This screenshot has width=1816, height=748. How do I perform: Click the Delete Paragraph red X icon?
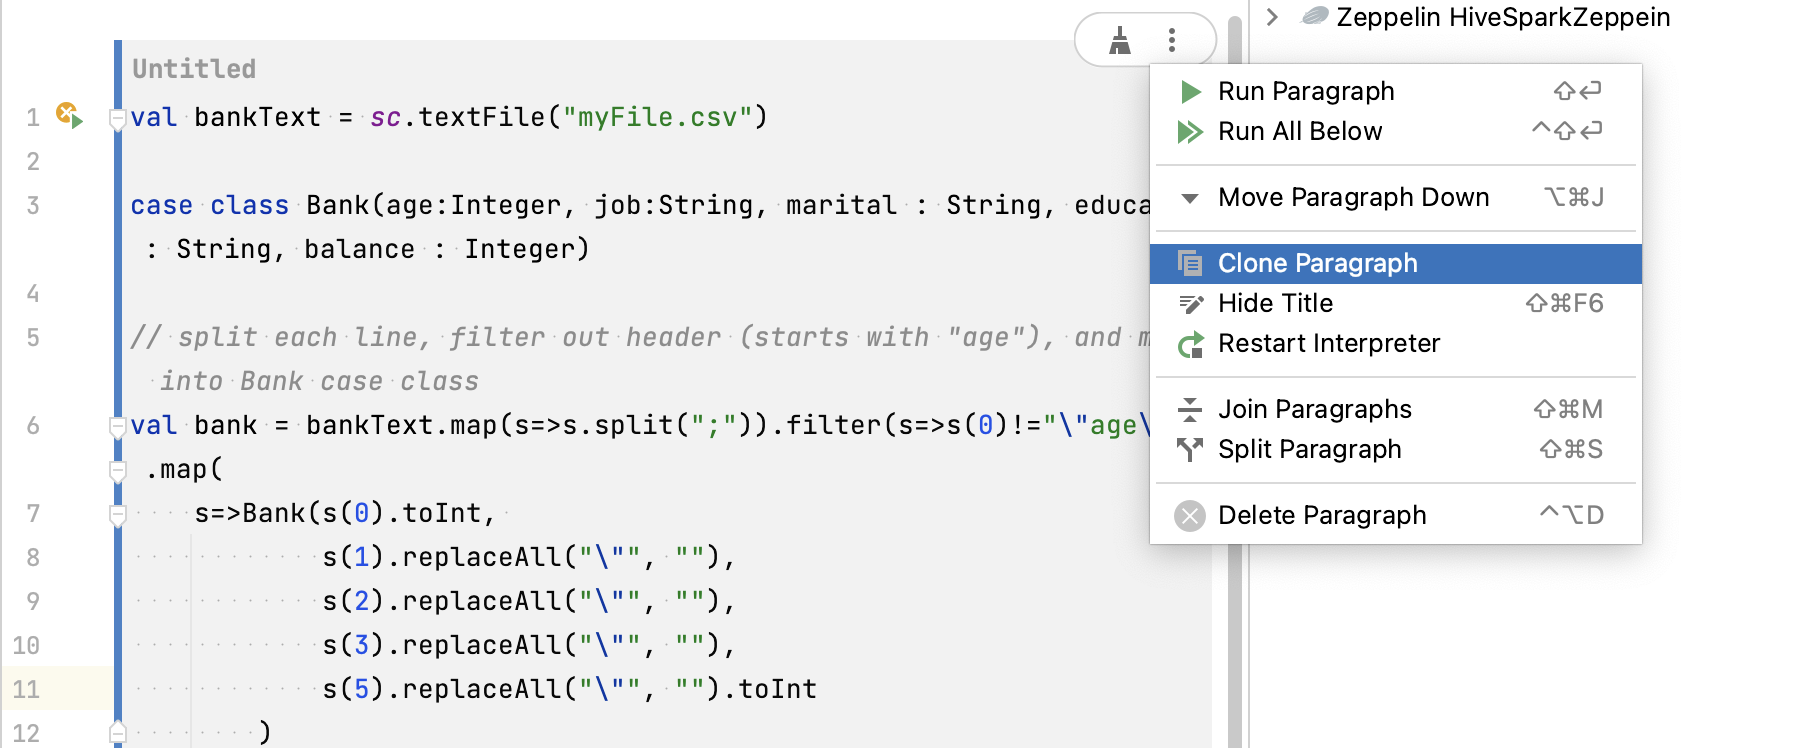[1190, 515]
